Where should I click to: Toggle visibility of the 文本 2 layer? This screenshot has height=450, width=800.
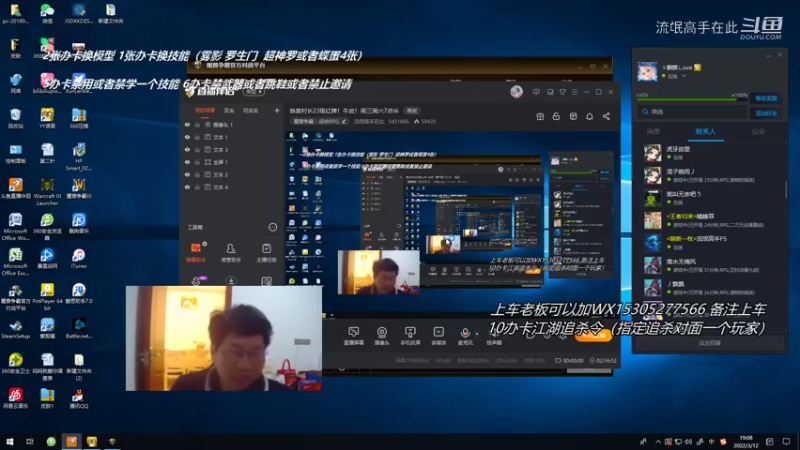click(187, 174)
